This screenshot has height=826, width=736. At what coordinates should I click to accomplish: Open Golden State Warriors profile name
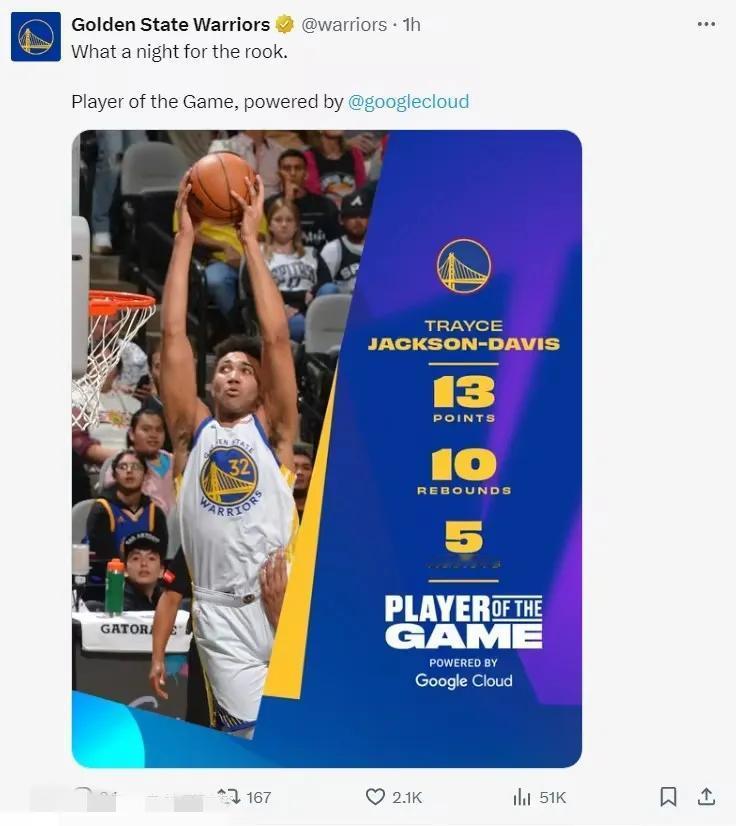coord(171,24)
